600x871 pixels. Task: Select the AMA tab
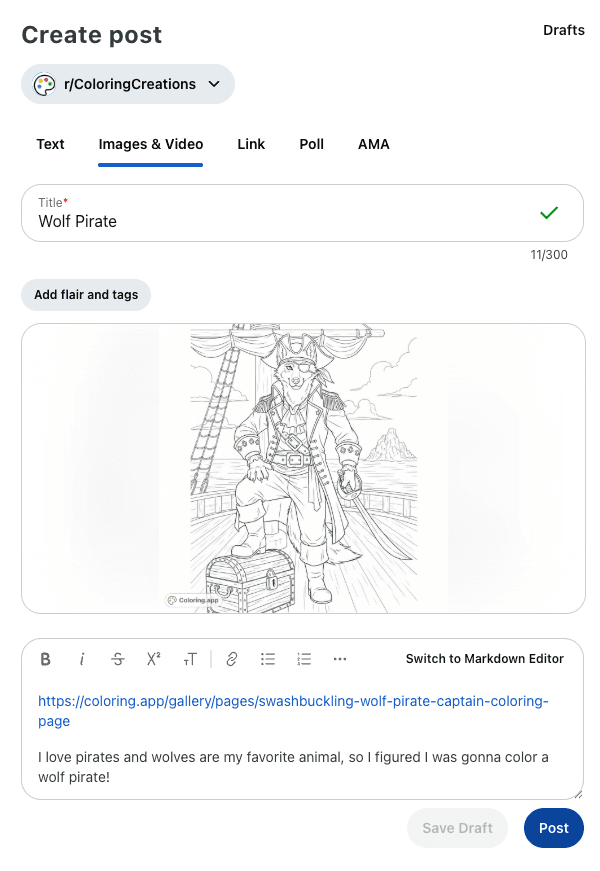pos(374,144)
